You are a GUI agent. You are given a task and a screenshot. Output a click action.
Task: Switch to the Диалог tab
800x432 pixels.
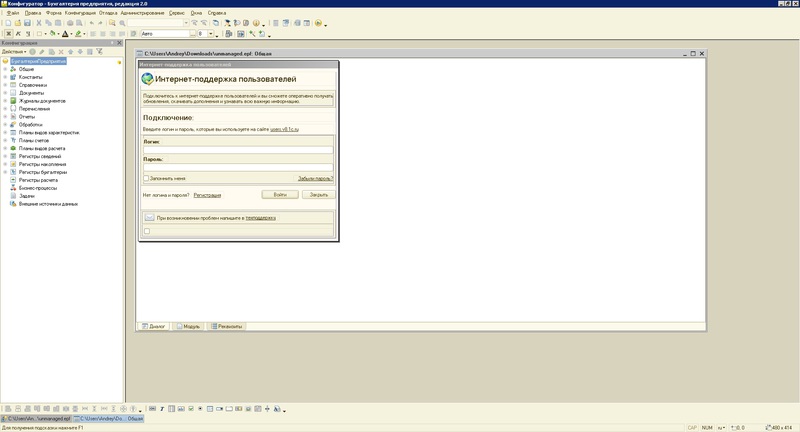coord(154,326)
